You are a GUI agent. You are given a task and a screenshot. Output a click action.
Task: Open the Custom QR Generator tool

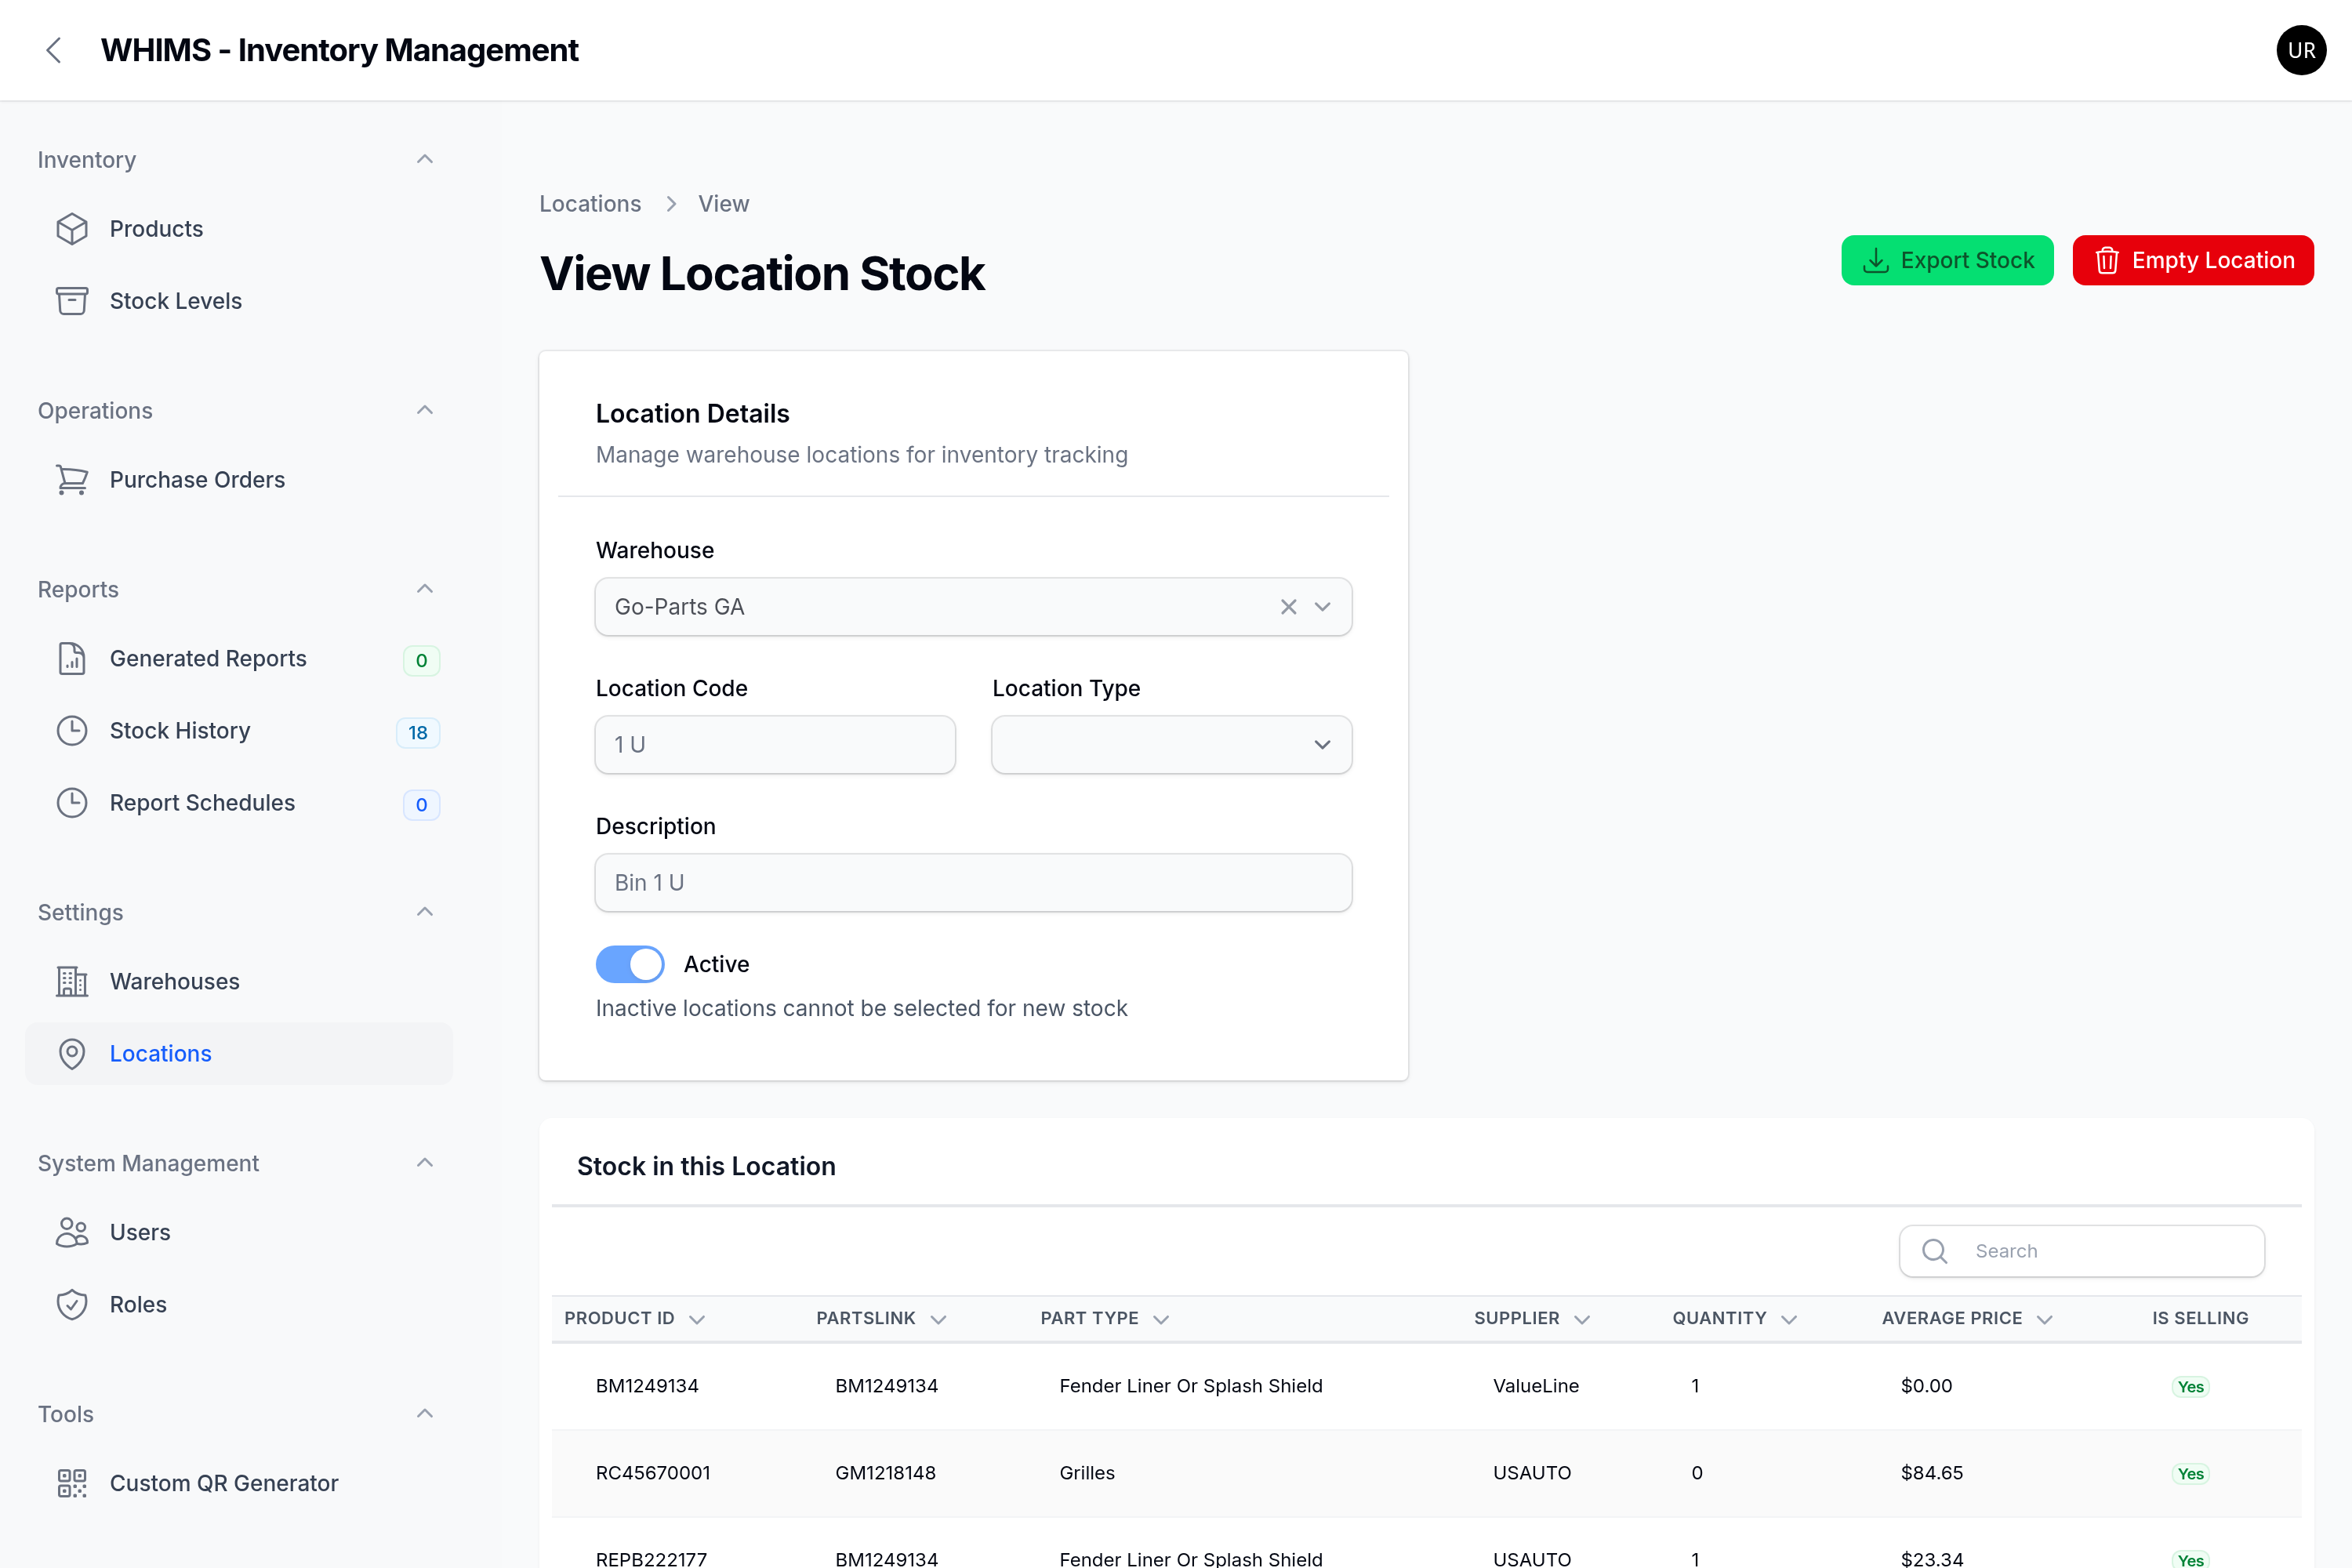(x=239, y=1484)
